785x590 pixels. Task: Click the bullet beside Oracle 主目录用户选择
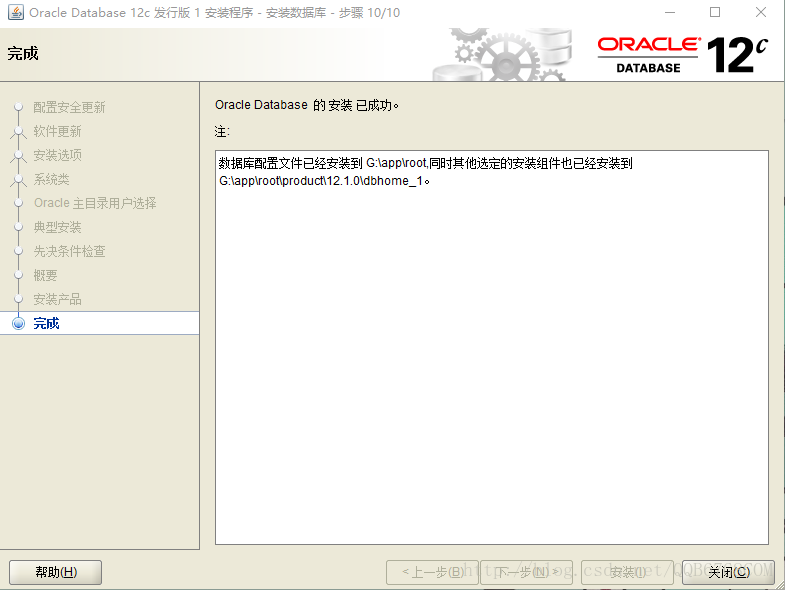[x=19, y=203]
